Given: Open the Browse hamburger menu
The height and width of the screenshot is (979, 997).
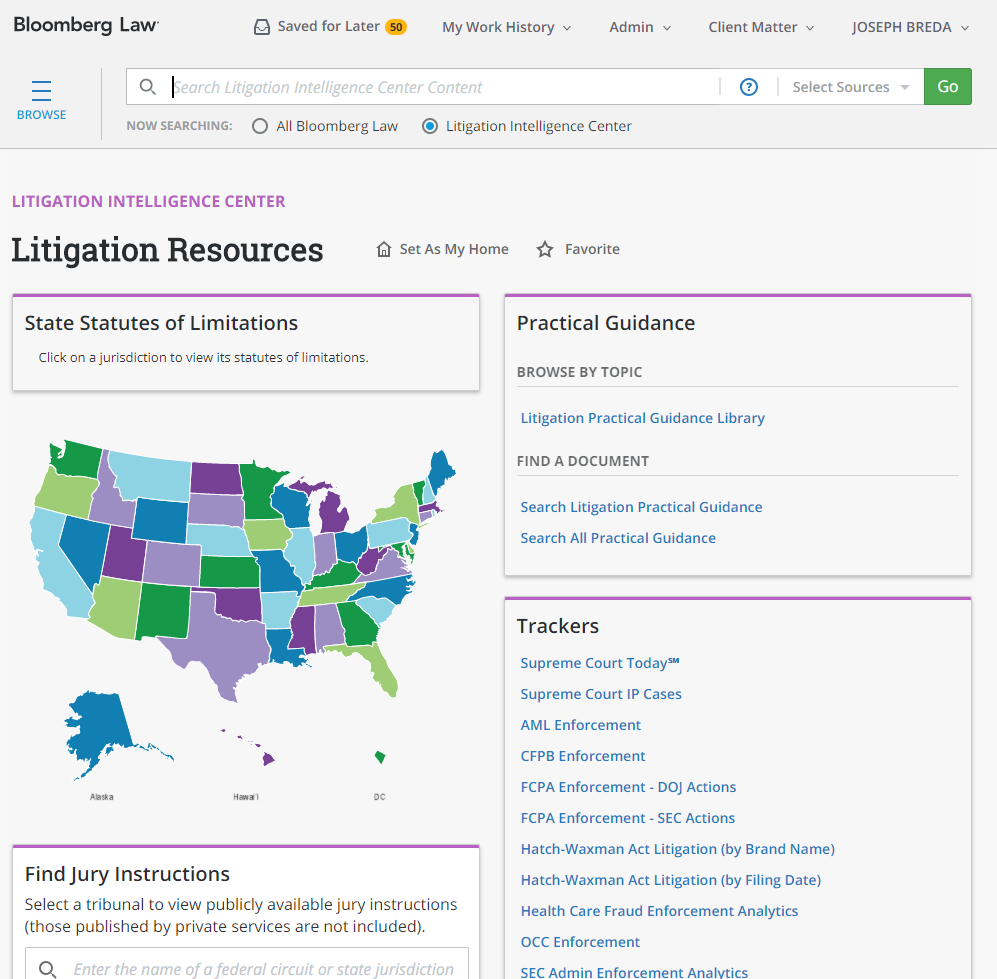Looking at the screenshot, I should click(x=41, y=92).
